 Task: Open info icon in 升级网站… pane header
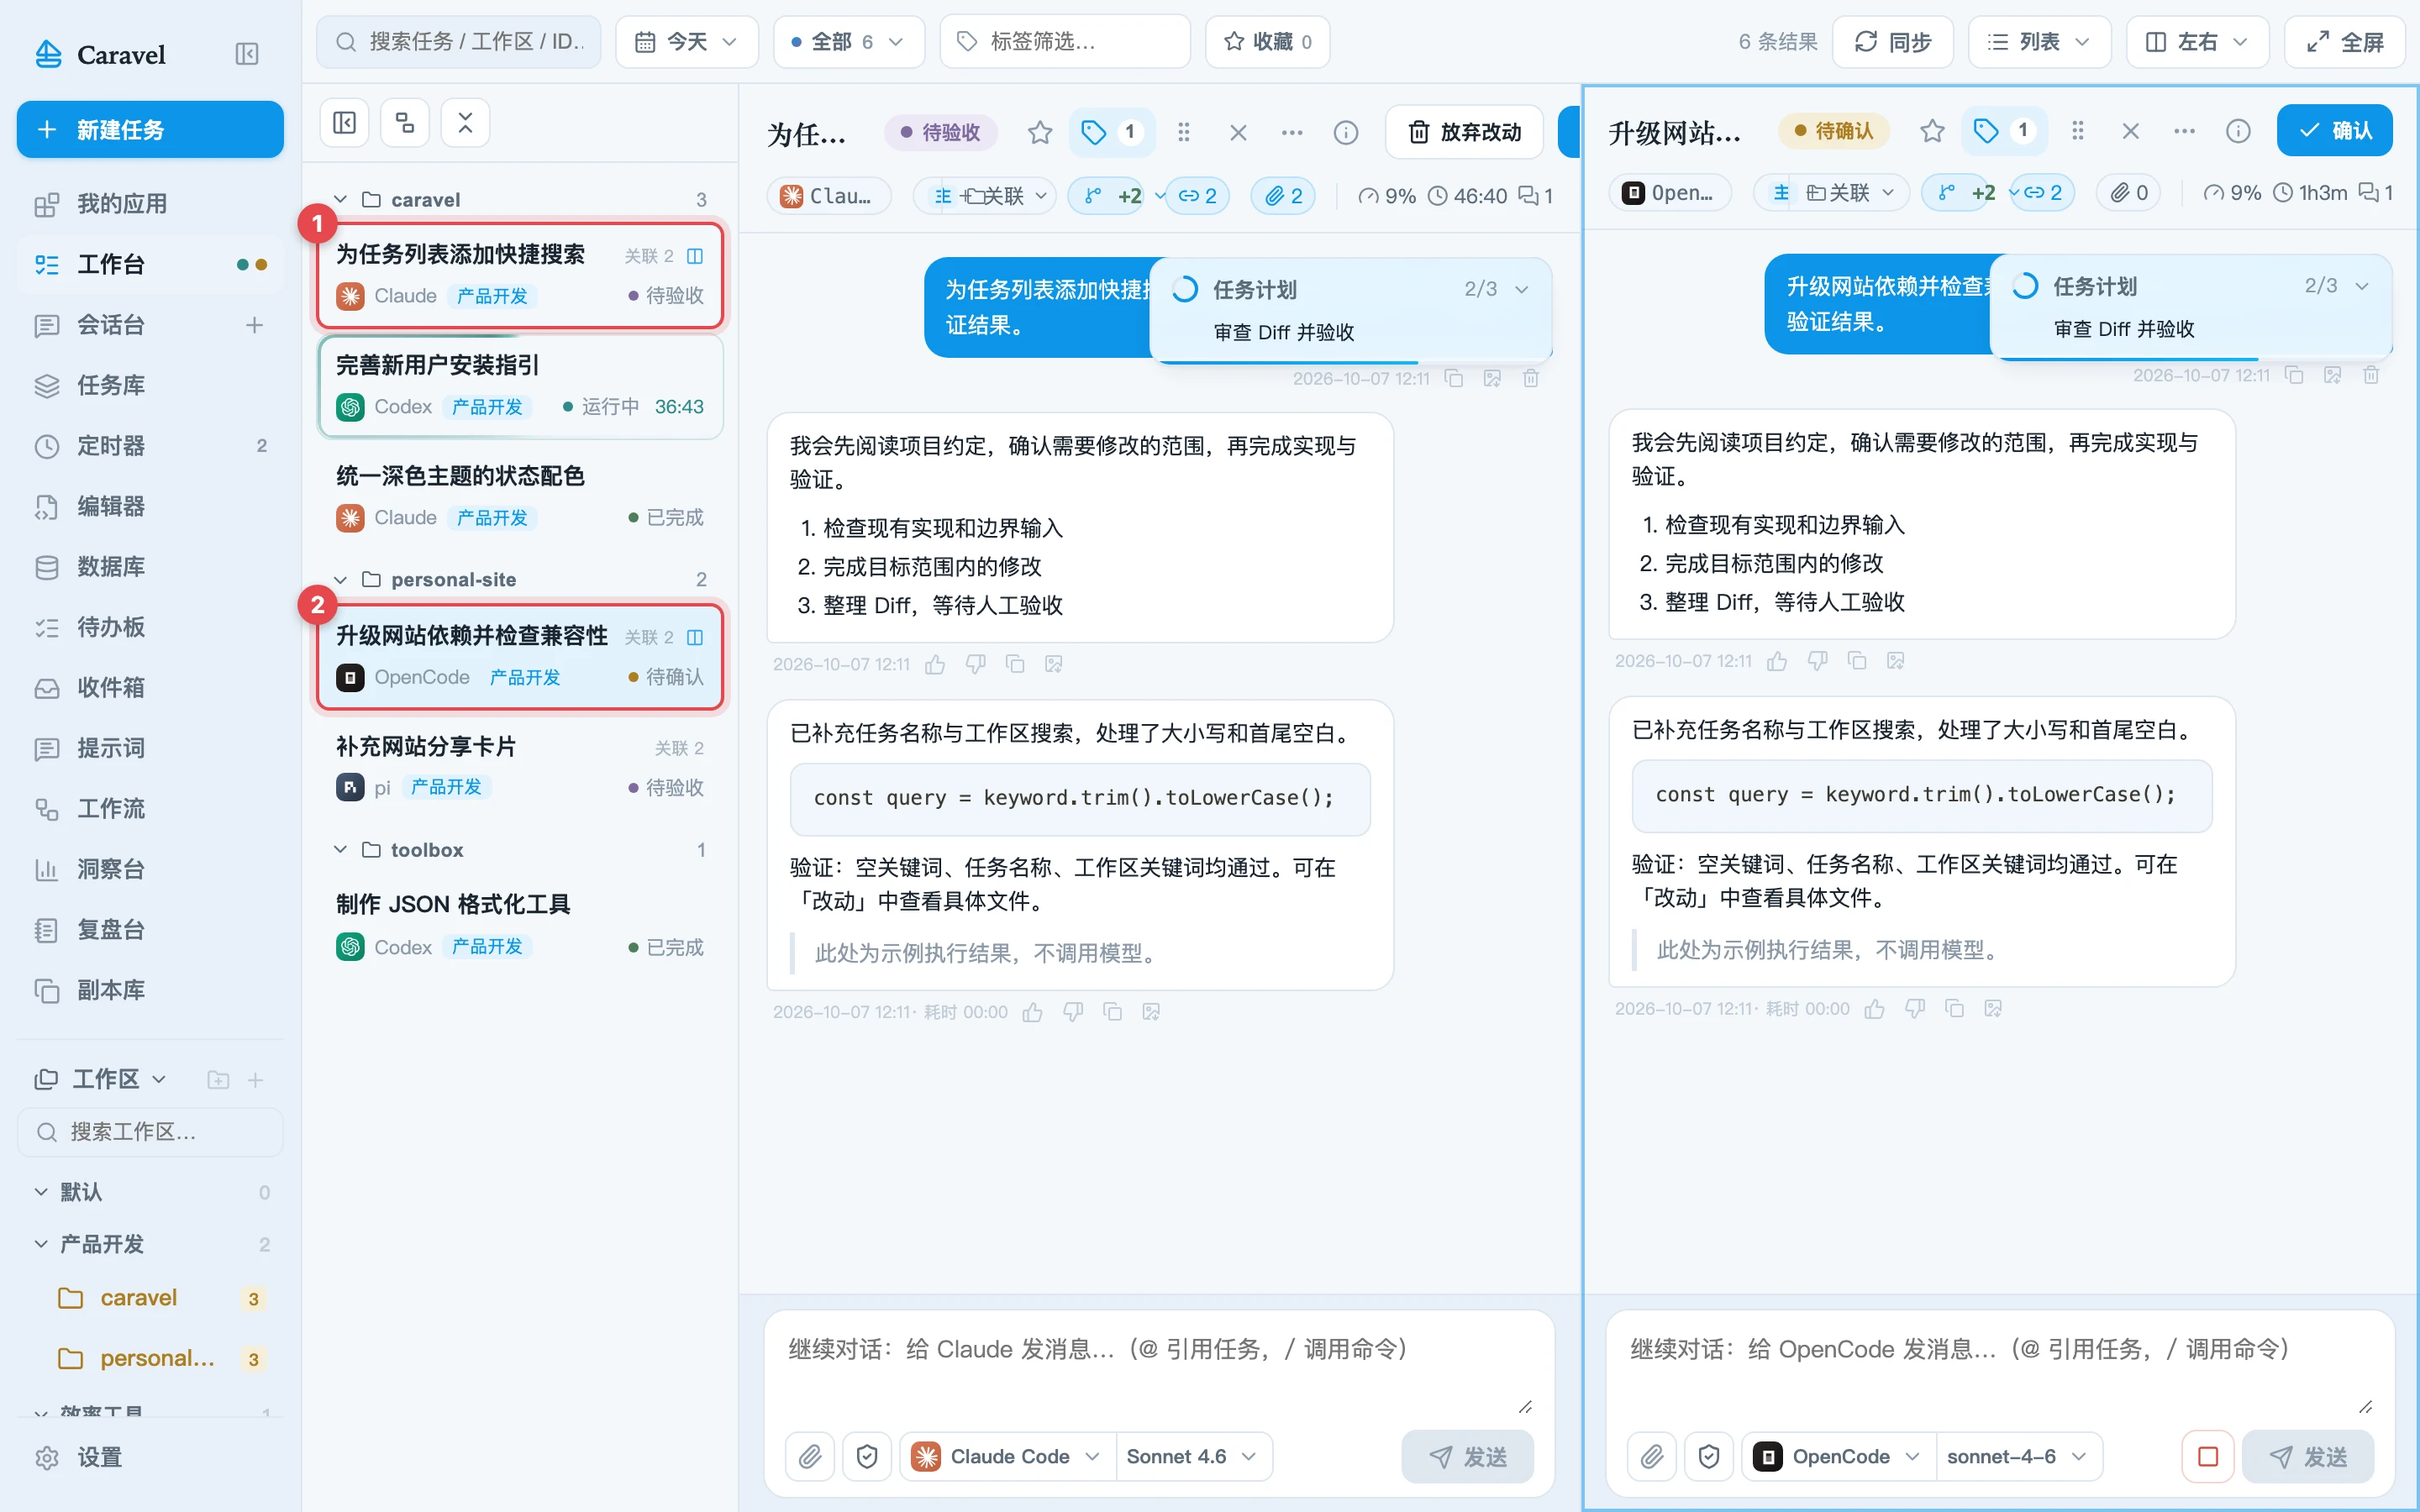pyautogui.click(x=2238, y=131)
